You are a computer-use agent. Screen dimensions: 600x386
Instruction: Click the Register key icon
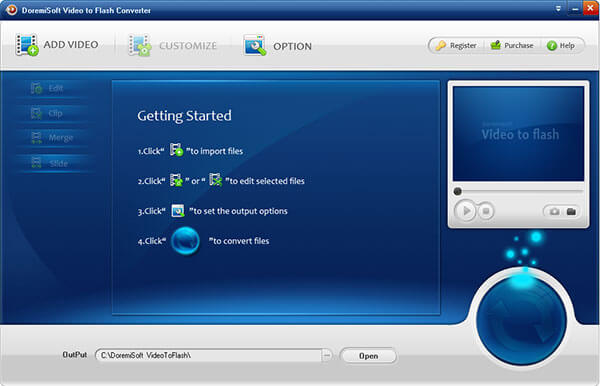click(x=441, y=46)
